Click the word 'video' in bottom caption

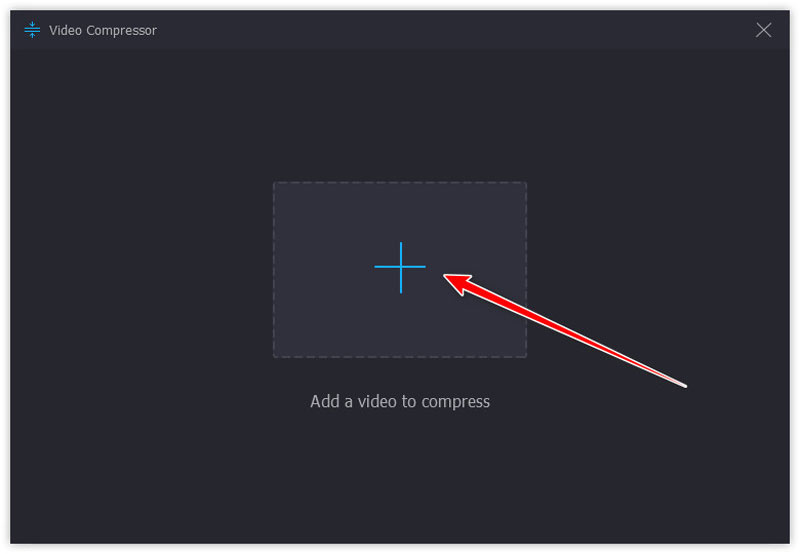point(377,401)
